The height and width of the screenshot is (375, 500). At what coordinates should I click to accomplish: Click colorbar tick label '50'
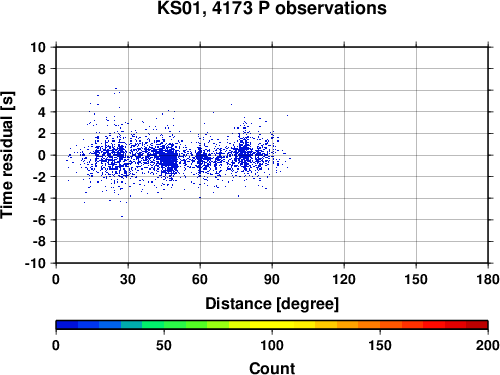(x=164, y=345)
